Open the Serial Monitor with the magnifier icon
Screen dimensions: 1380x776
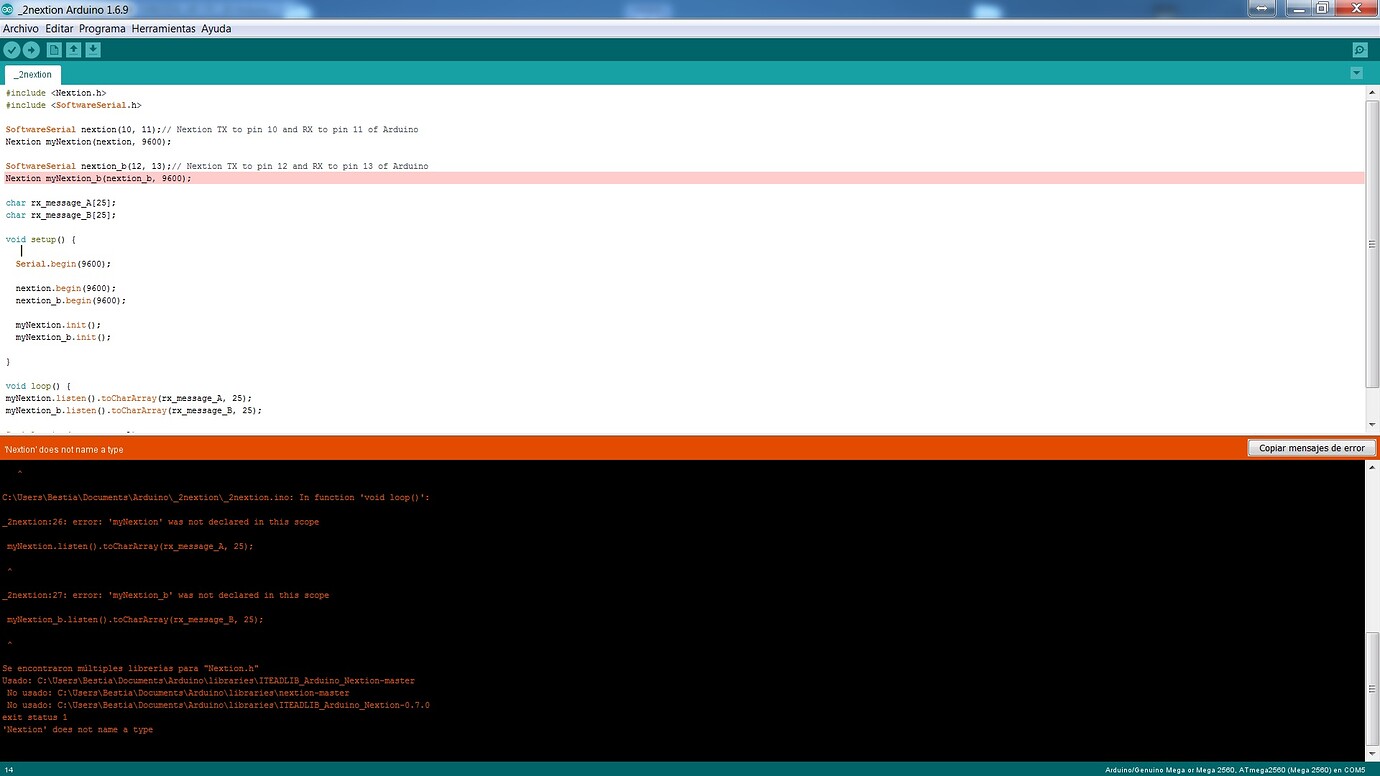pyautogui.click(x=1359, y=49)
